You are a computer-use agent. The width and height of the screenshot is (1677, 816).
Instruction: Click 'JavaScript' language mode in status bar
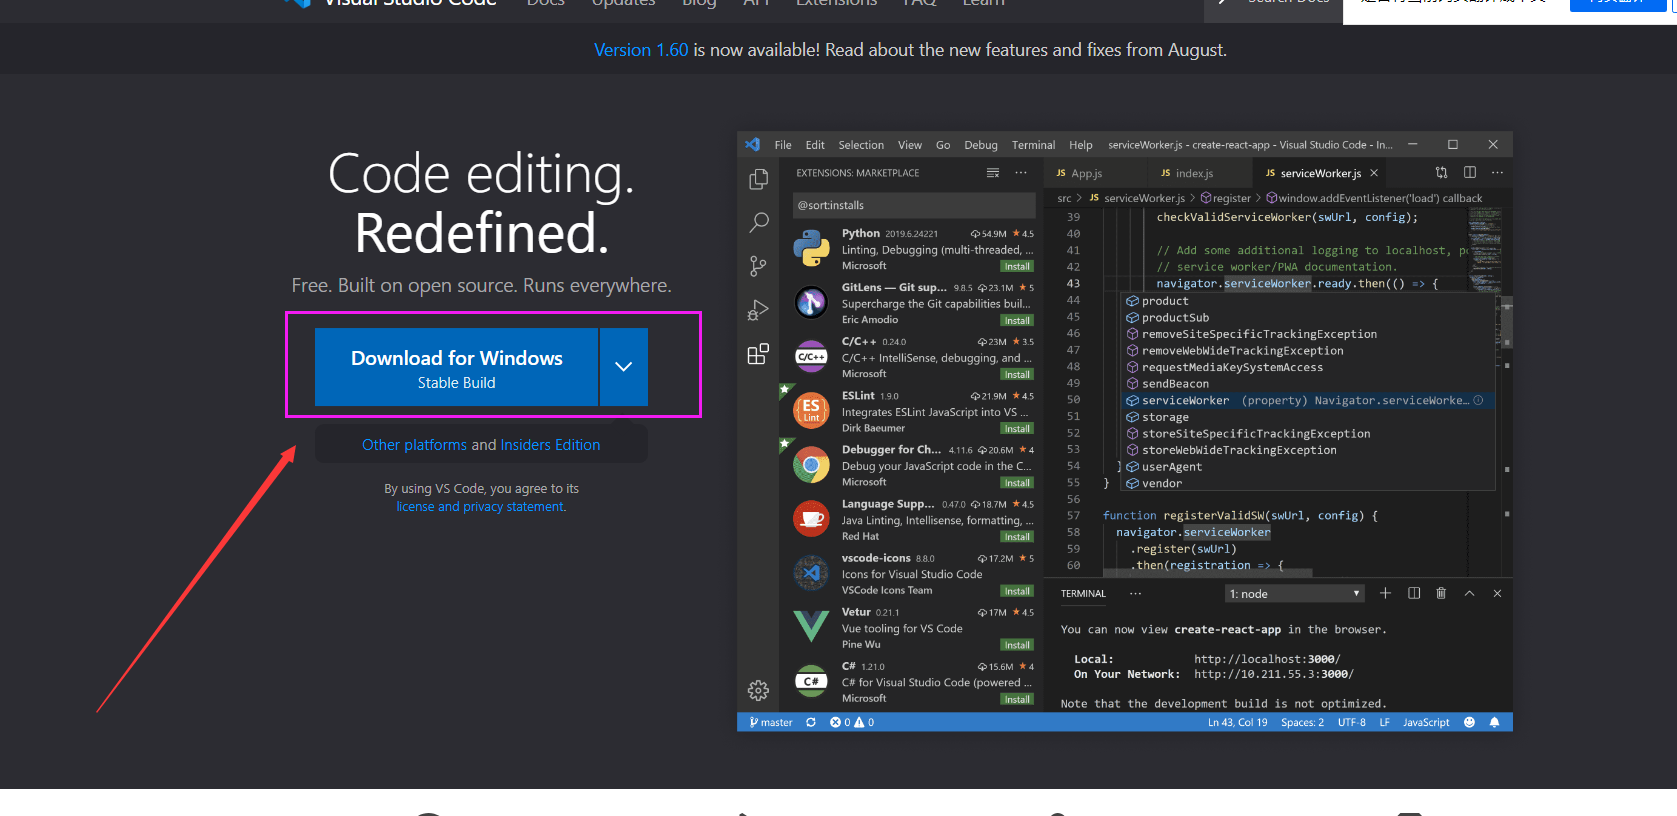tap(1425, 722)
